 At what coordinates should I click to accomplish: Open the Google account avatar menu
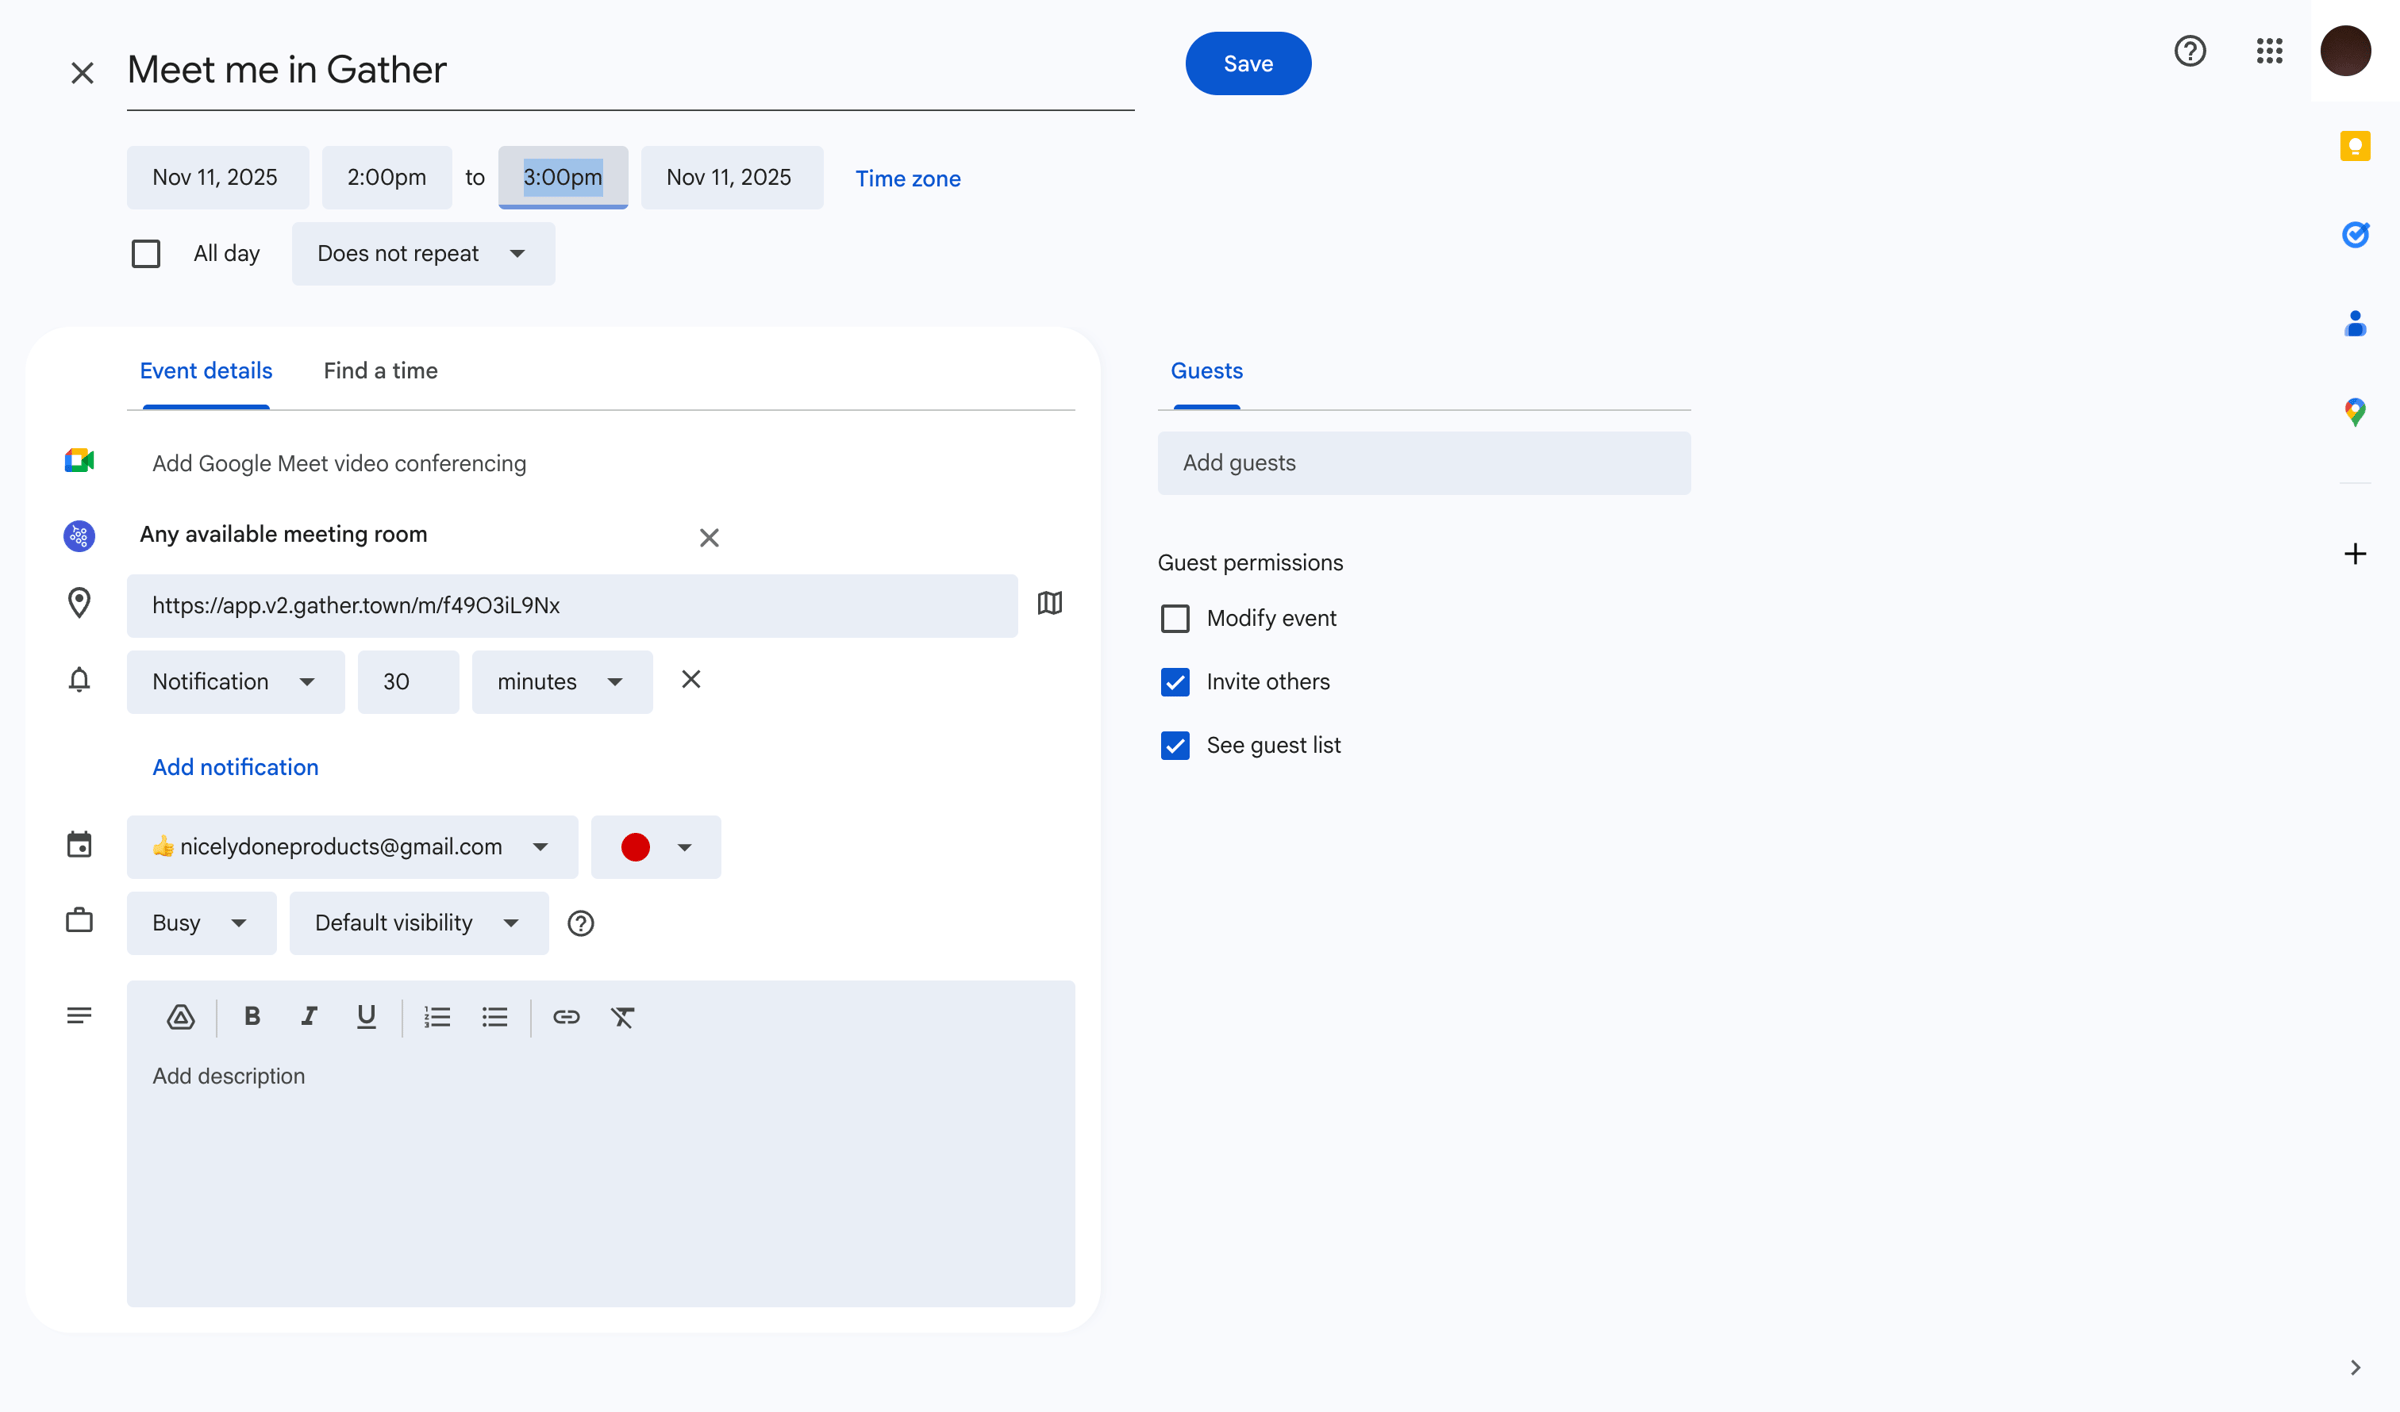click(x=2345, y=51)
